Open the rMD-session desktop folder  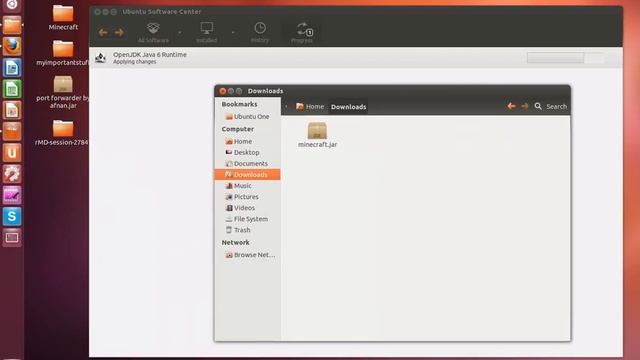62,132
